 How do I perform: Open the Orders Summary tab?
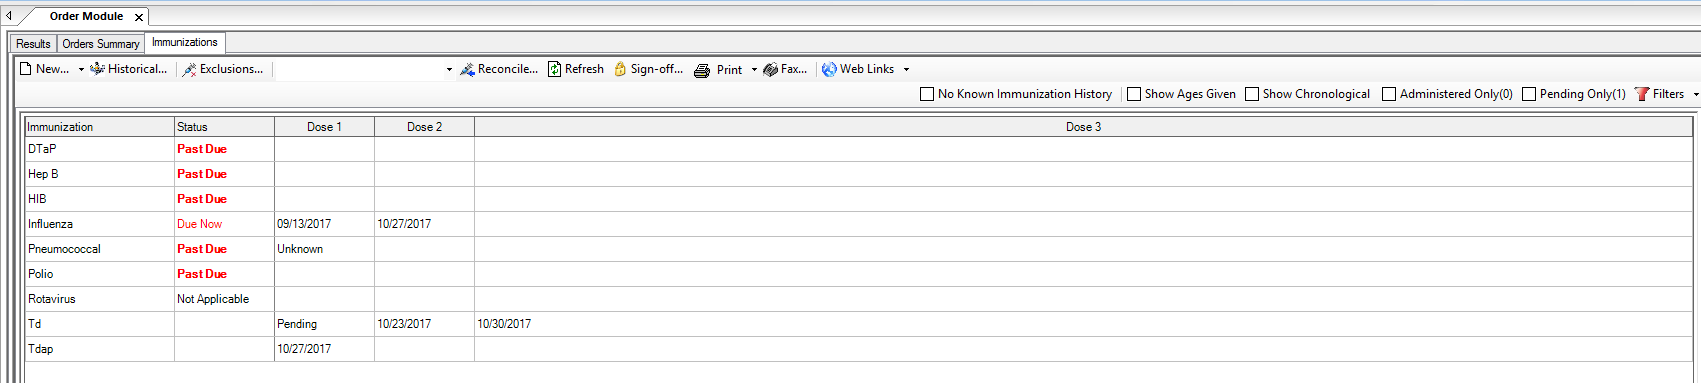[101, 44]
